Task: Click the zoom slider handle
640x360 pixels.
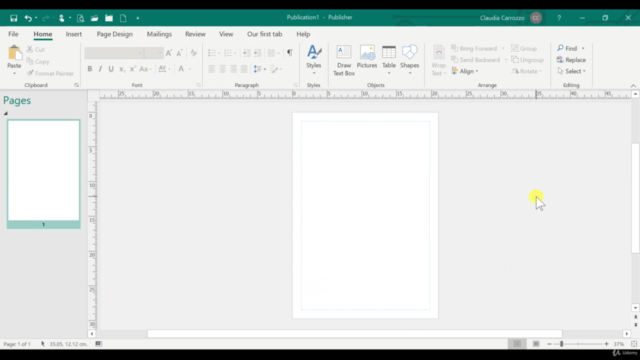Action: [562, 344]
